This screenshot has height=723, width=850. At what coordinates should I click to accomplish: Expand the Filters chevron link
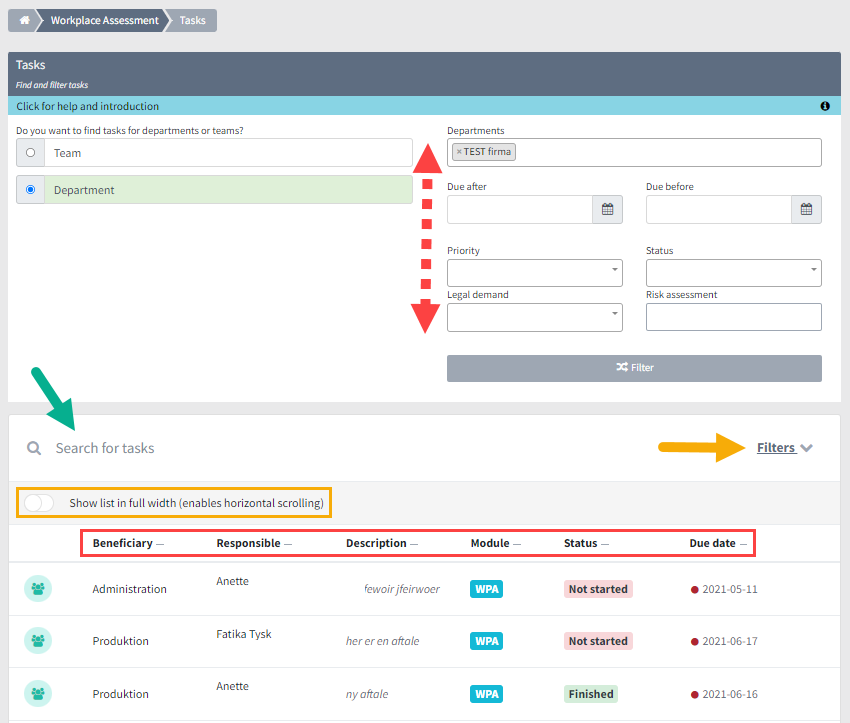tap(784, 448)
